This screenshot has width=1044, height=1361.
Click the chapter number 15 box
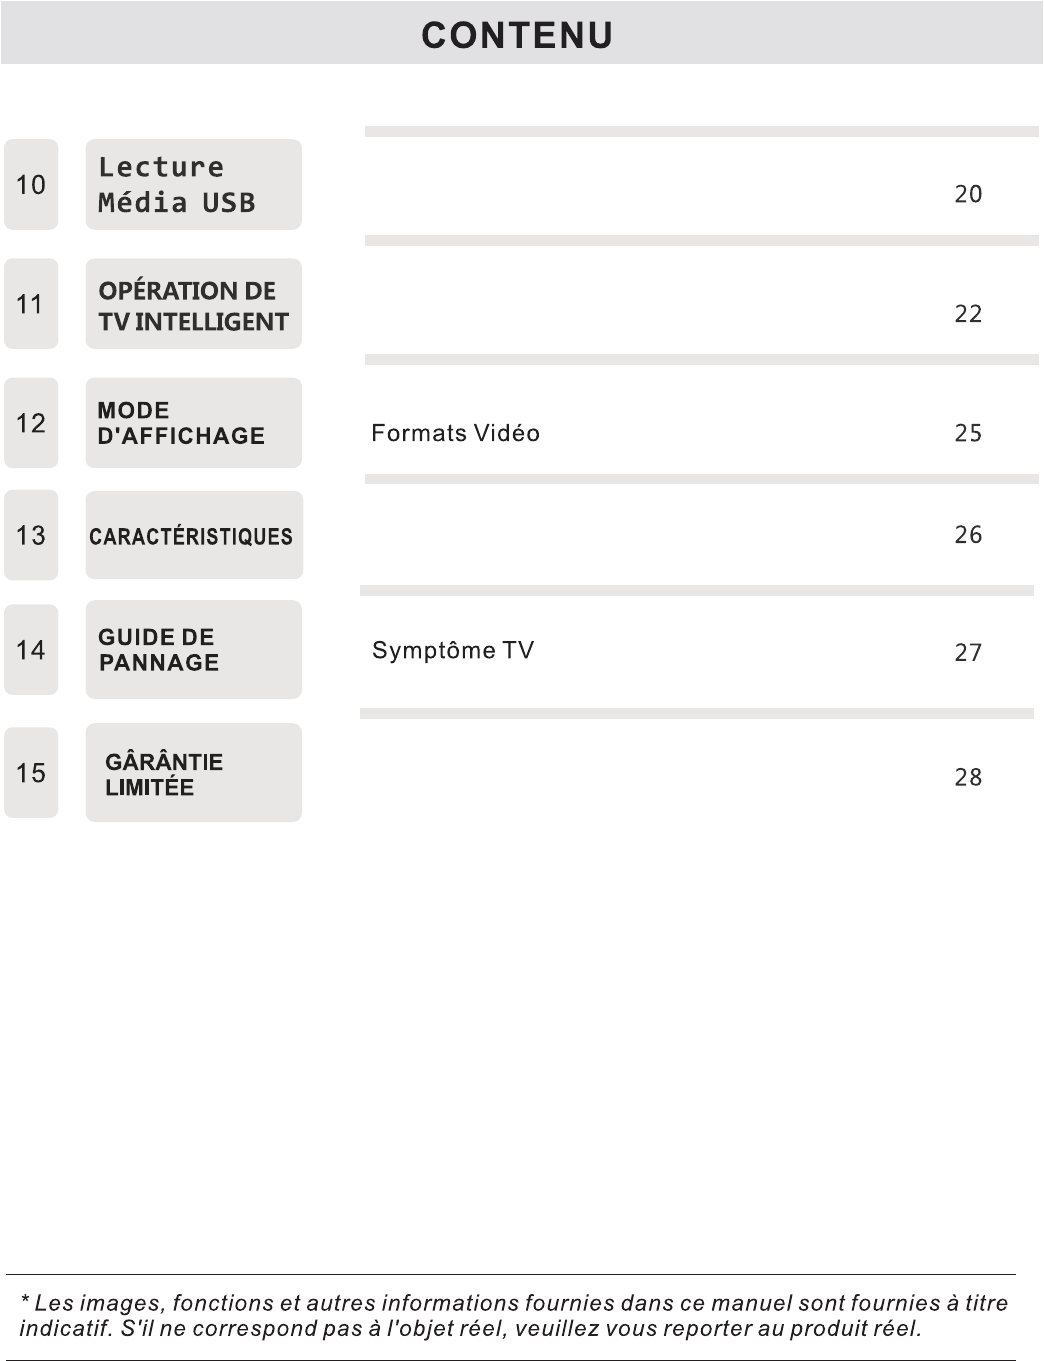click(x=31, y=773)
